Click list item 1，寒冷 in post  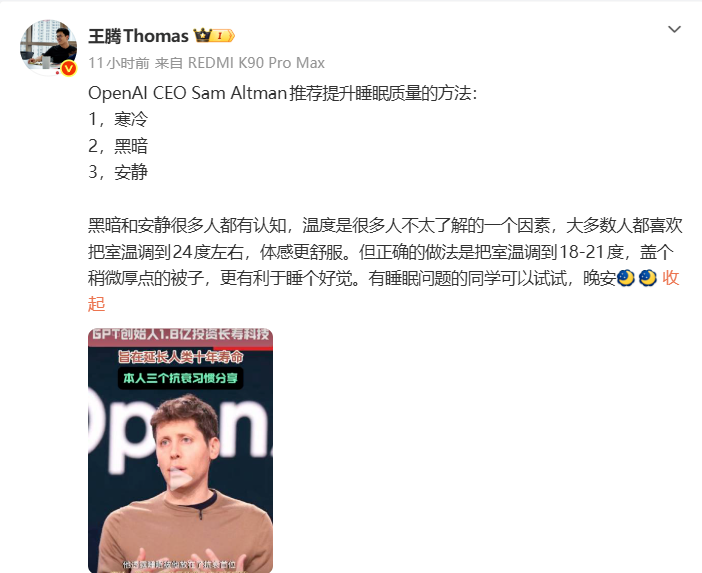pyautogui.click(x=118, y=120)
